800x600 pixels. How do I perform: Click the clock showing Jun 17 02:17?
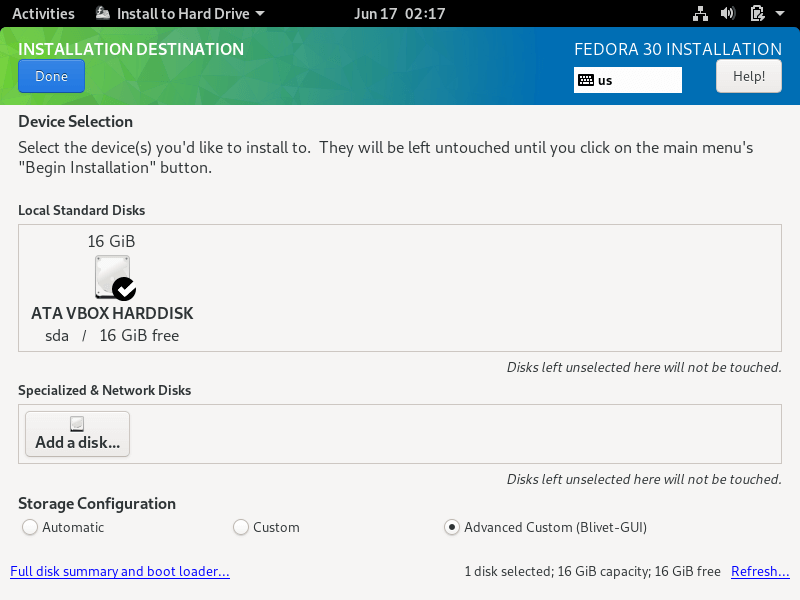point(399,13)
